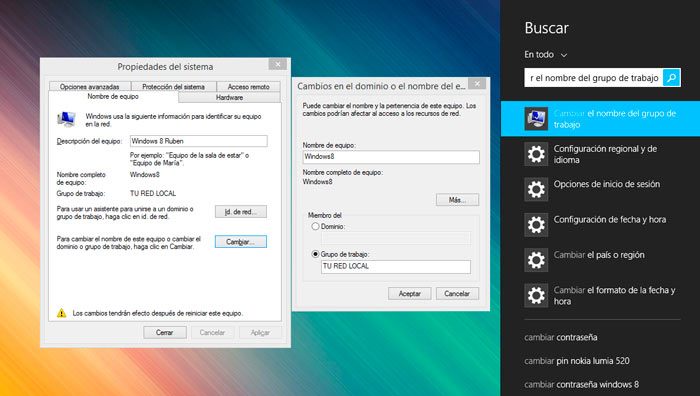Click Cancelar in the domain changes dialog
The height and width of the screenshot is (396, 700).
[x=457, y=293]
